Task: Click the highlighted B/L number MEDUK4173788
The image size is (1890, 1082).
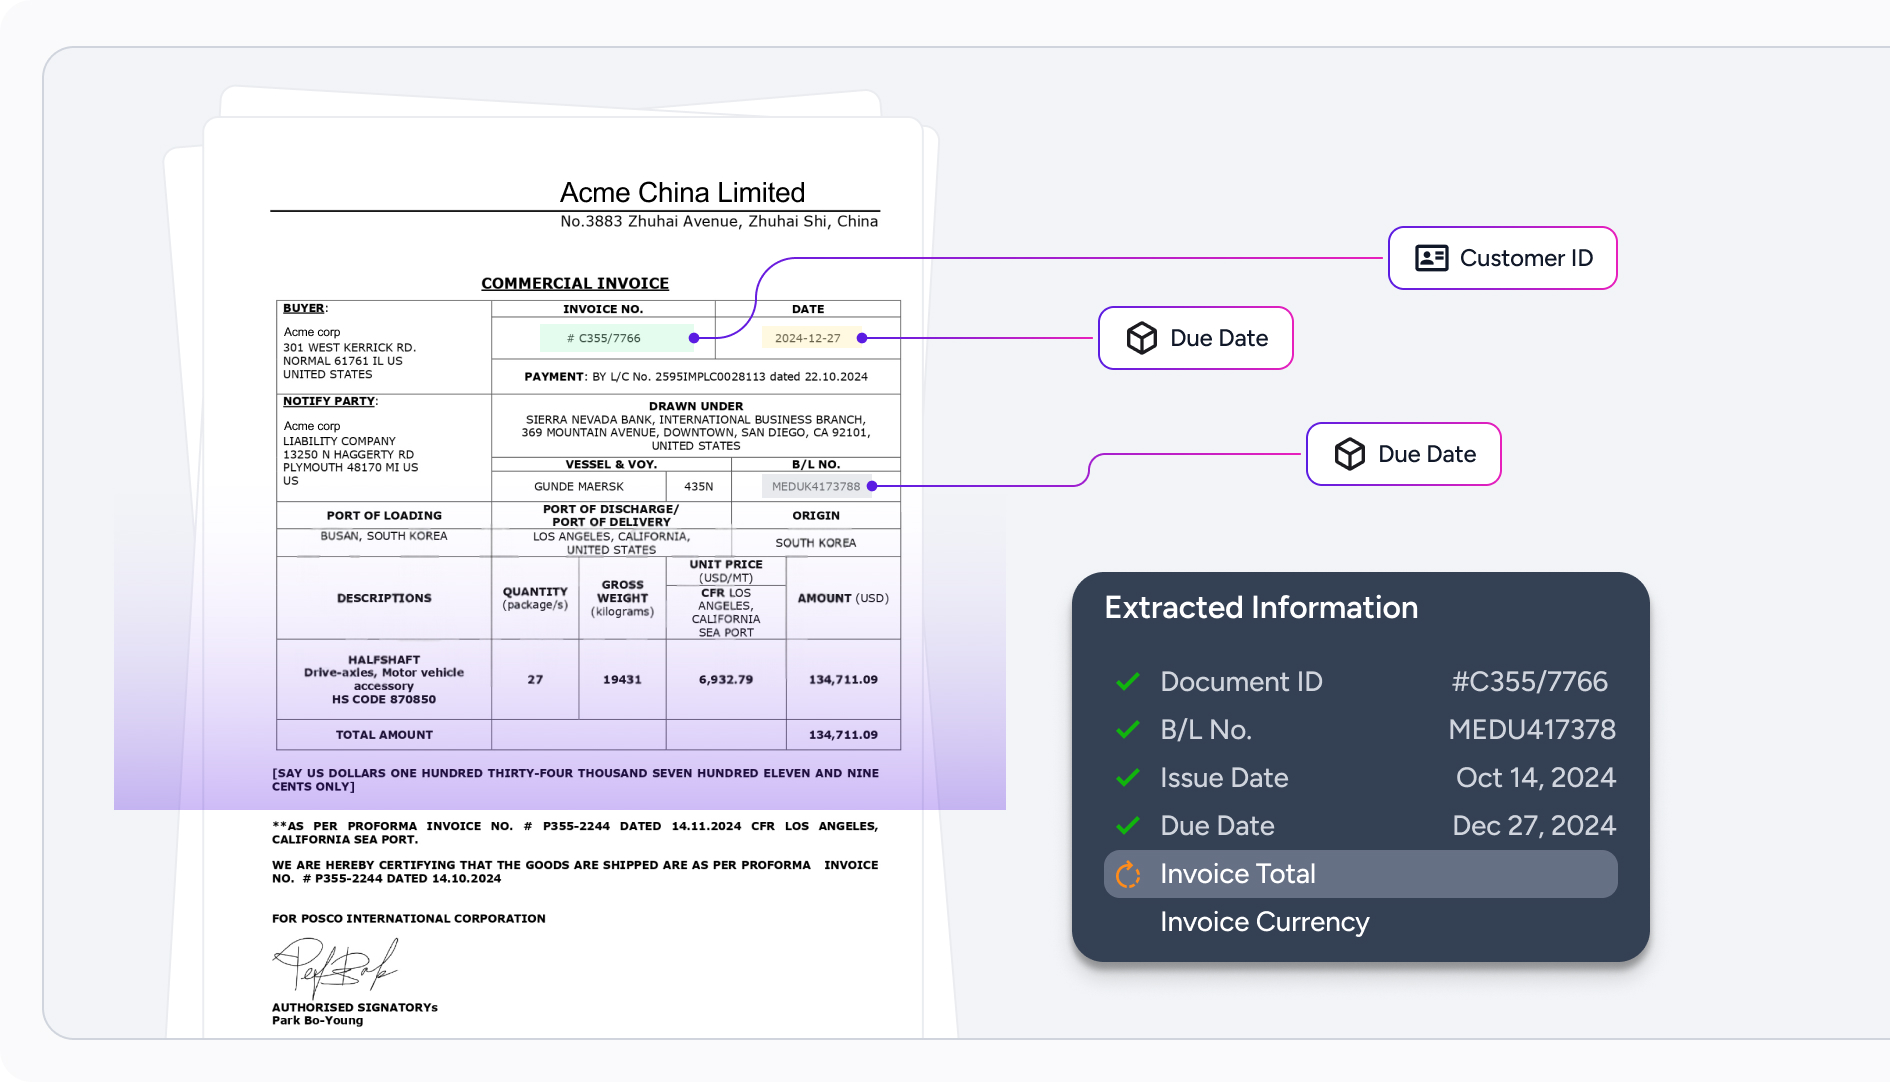Action: point(816,486)
